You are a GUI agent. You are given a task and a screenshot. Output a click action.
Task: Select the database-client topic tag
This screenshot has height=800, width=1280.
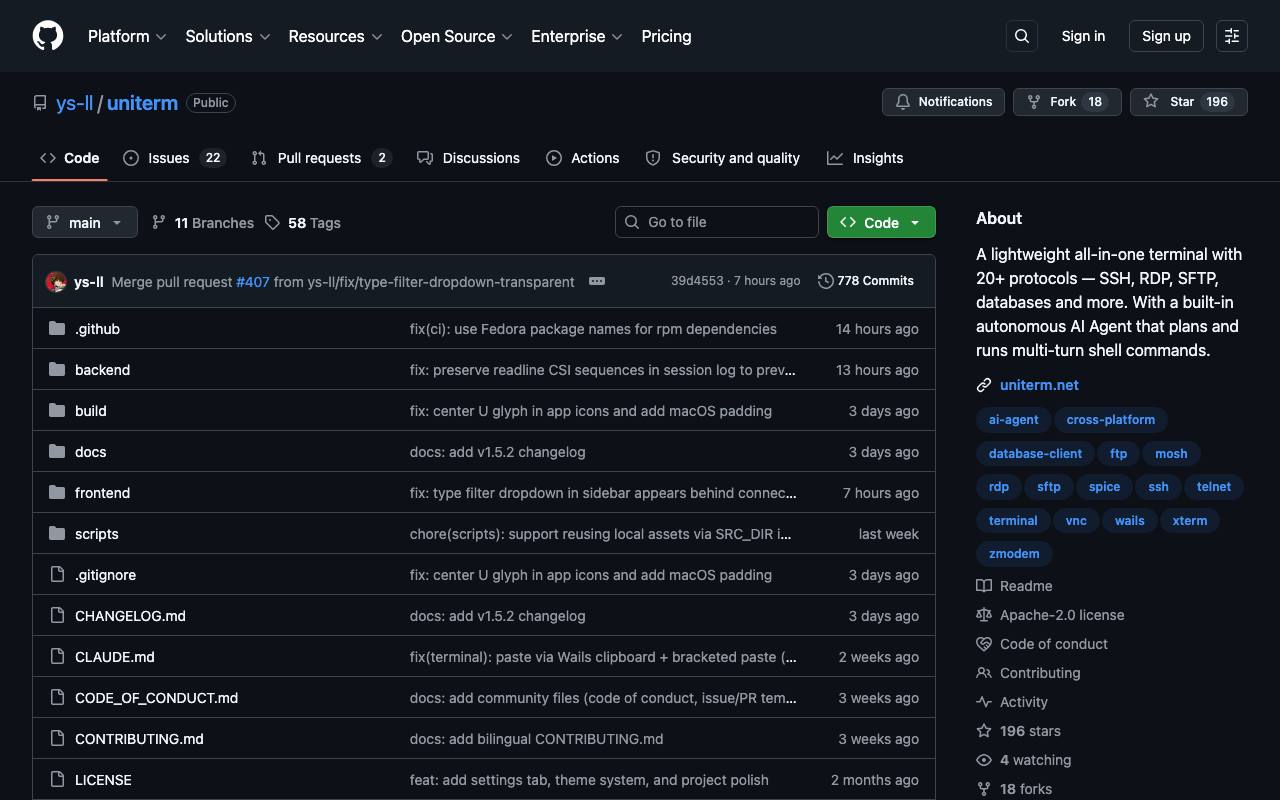1035,454
